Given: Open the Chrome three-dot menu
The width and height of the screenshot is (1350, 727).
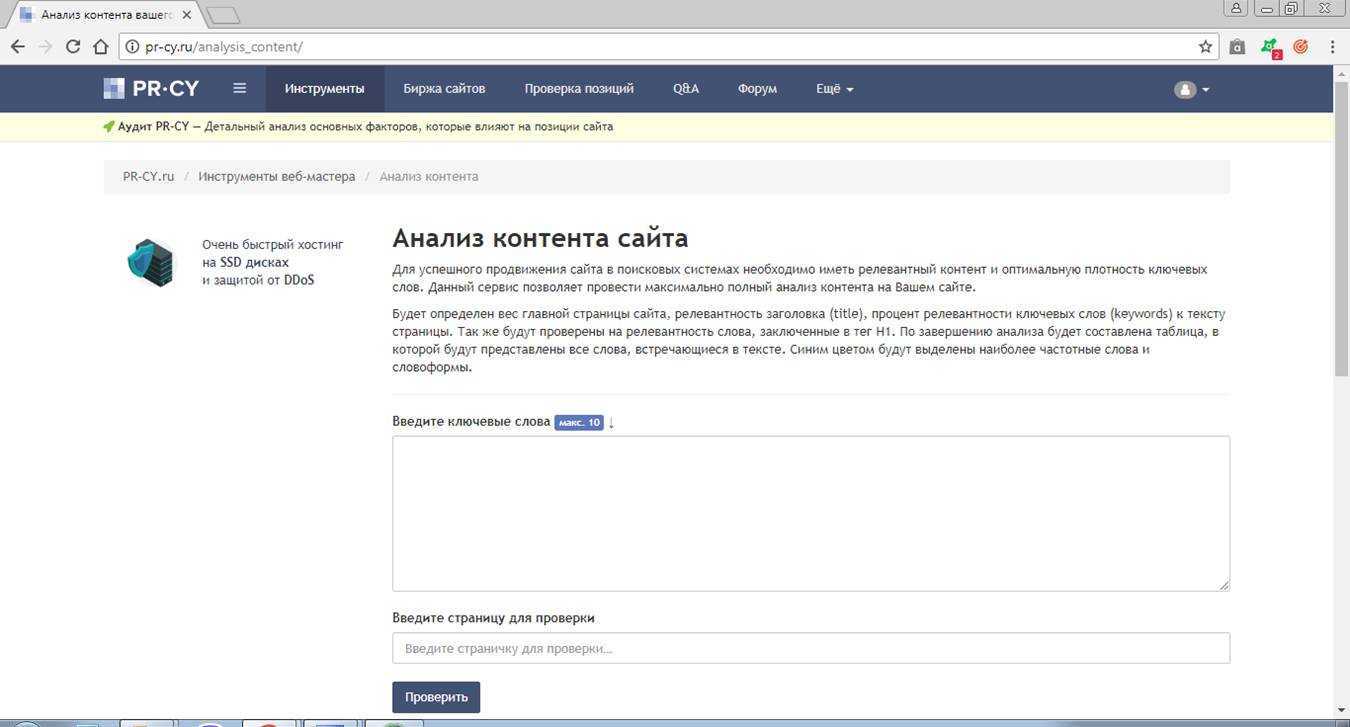Looking at the screenshot, I should tap(1332, 46).
